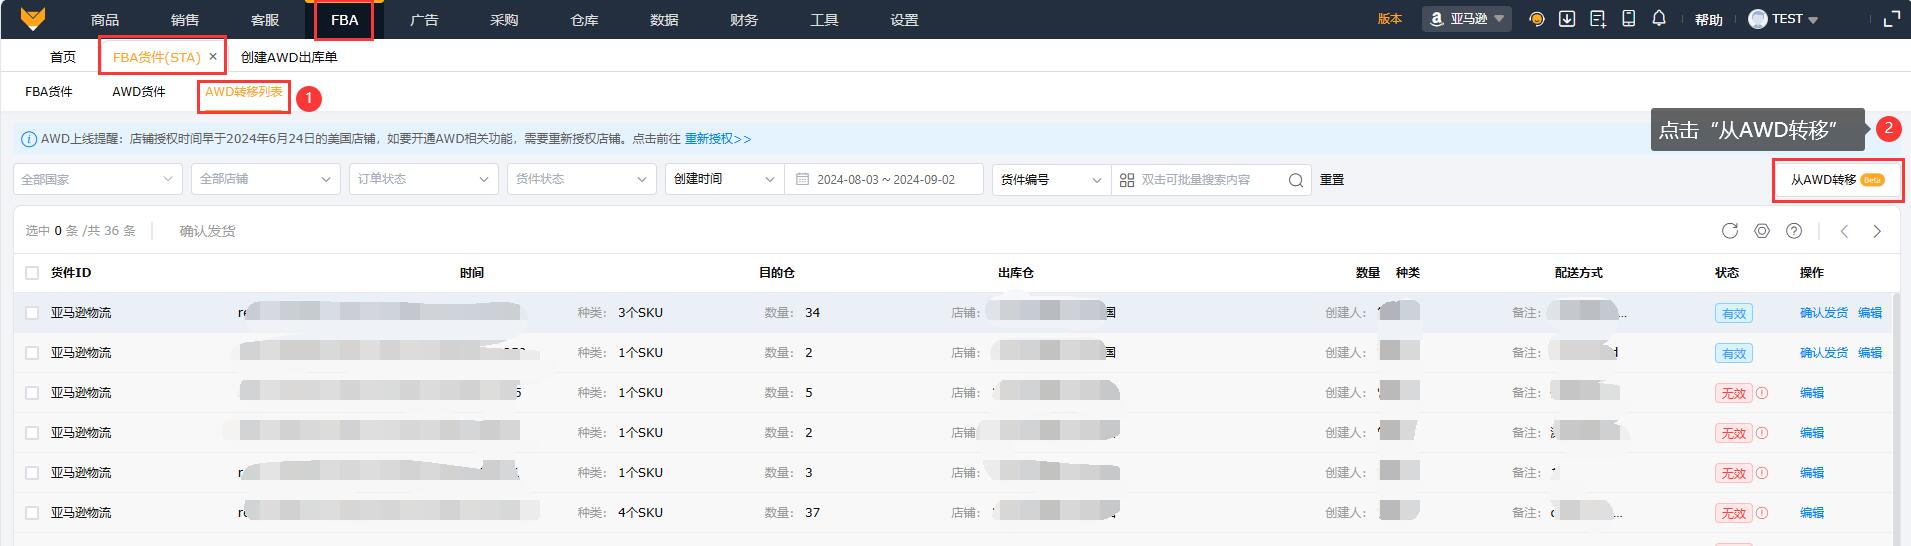
Task: Click the batch search grid icon
Action: click(1127, 180)
